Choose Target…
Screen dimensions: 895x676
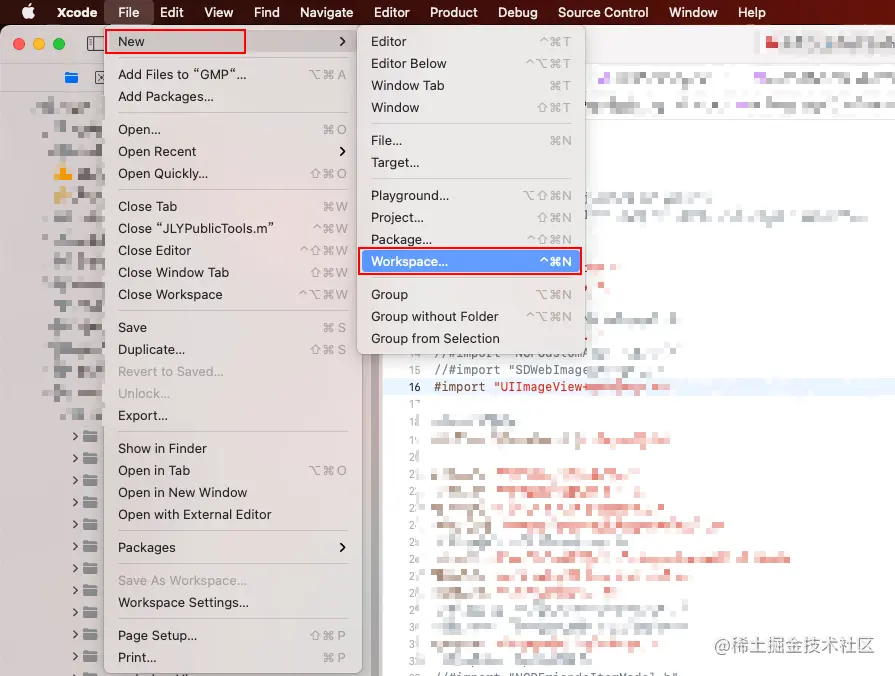coord(470,163)
